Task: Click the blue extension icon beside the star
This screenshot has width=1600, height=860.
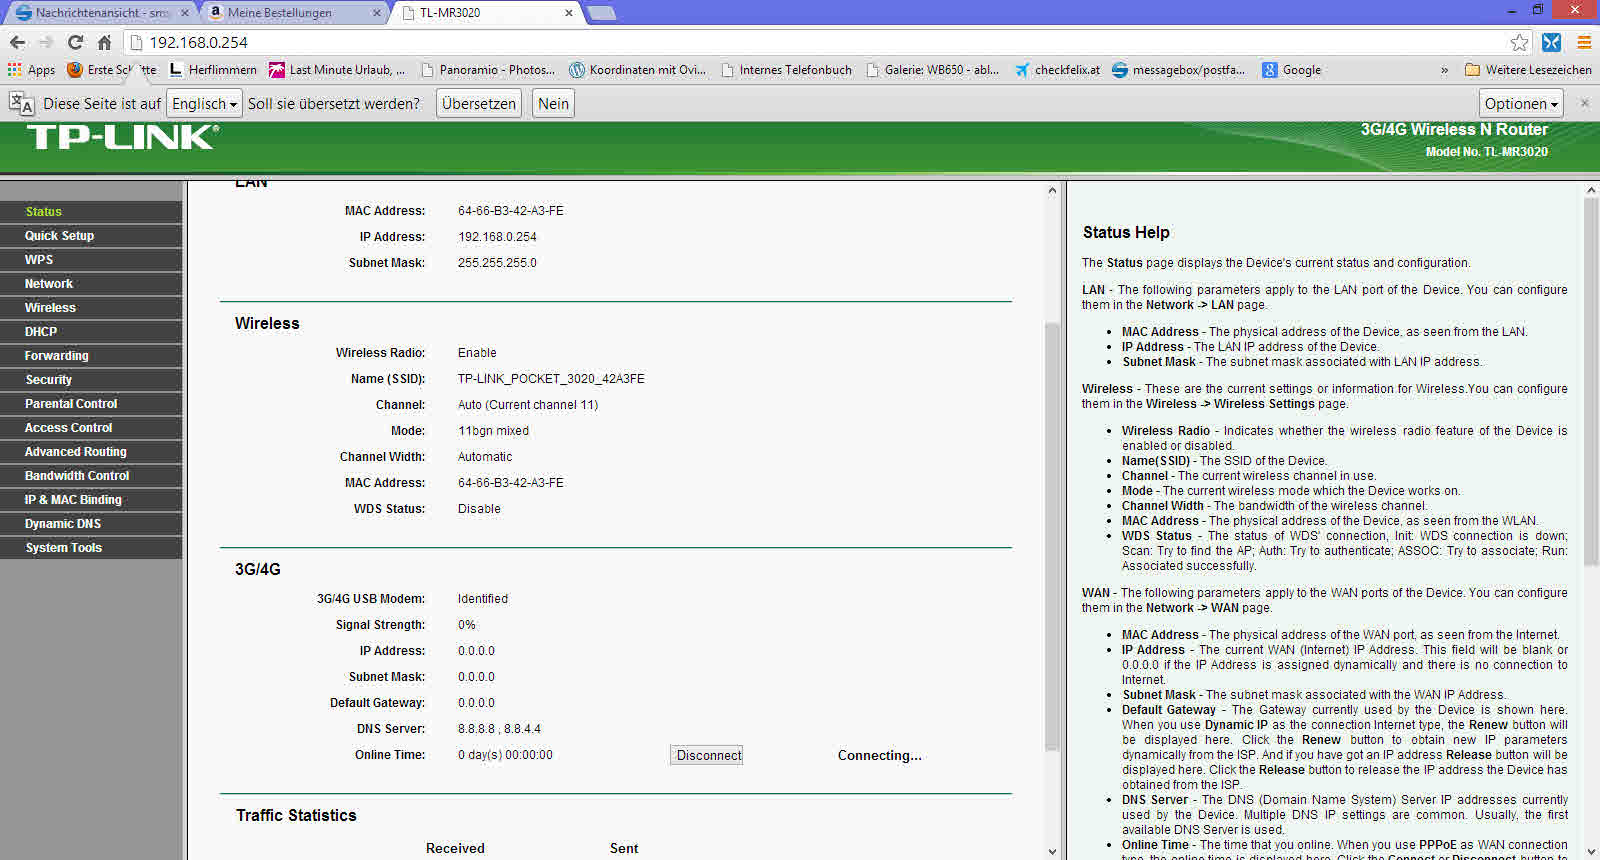Action: pyautogui.click(x=1551, y=42)
